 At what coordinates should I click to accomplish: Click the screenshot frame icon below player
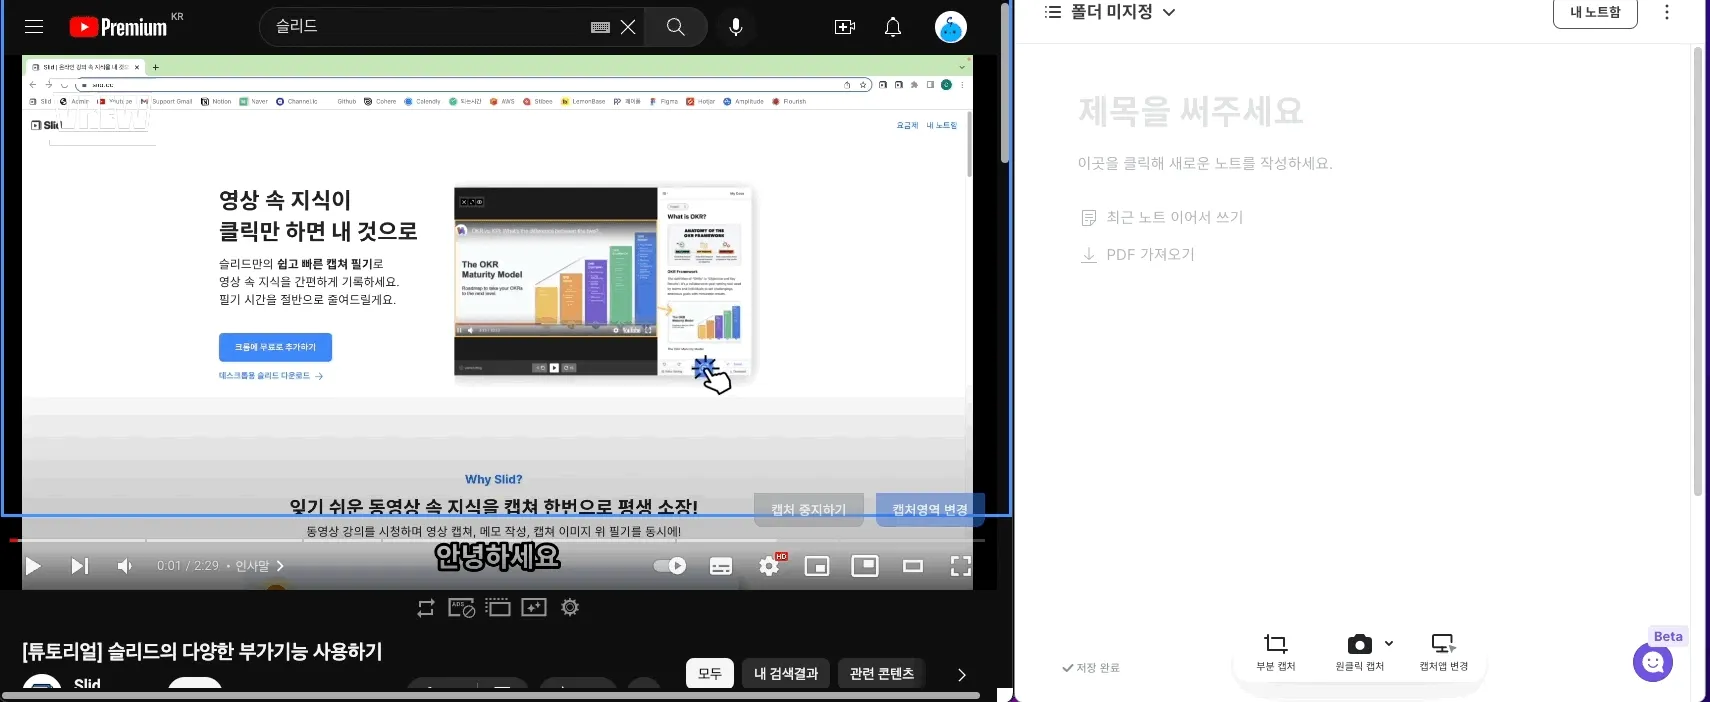[498, 608]
